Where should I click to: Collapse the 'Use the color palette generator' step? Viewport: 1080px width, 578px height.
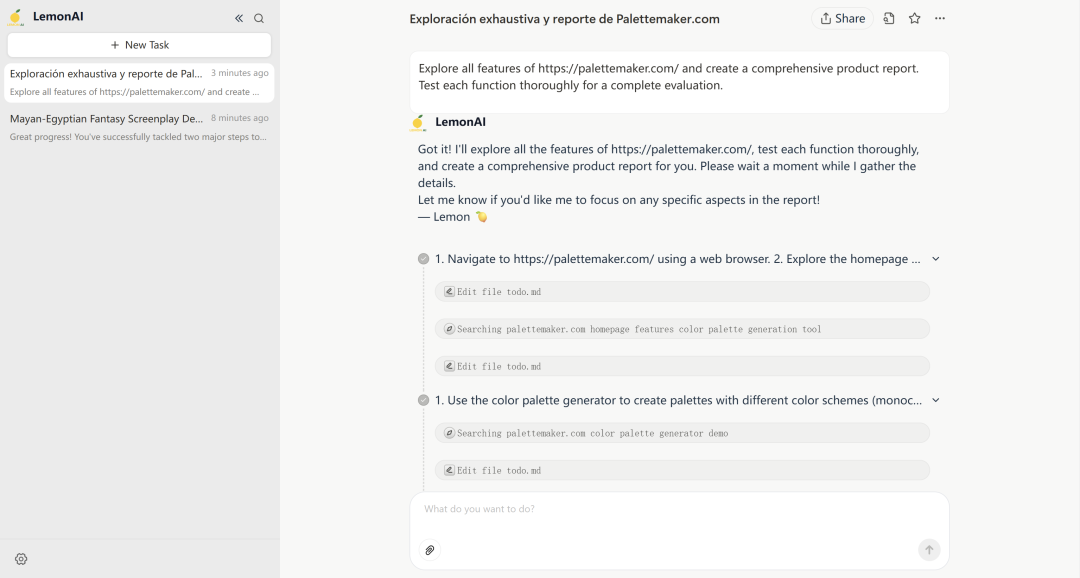(936, 400)
